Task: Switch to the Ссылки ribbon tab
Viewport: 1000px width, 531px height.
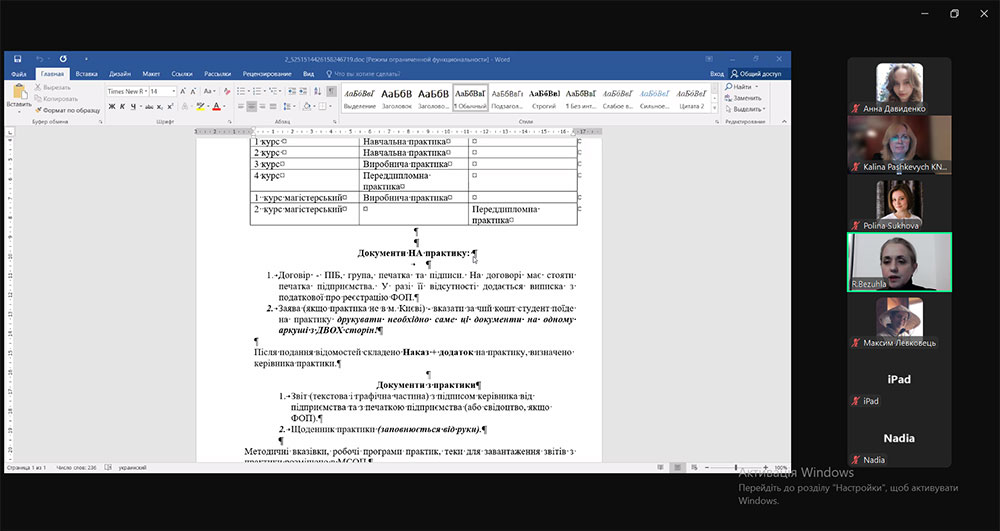Action: pos(182,74)
